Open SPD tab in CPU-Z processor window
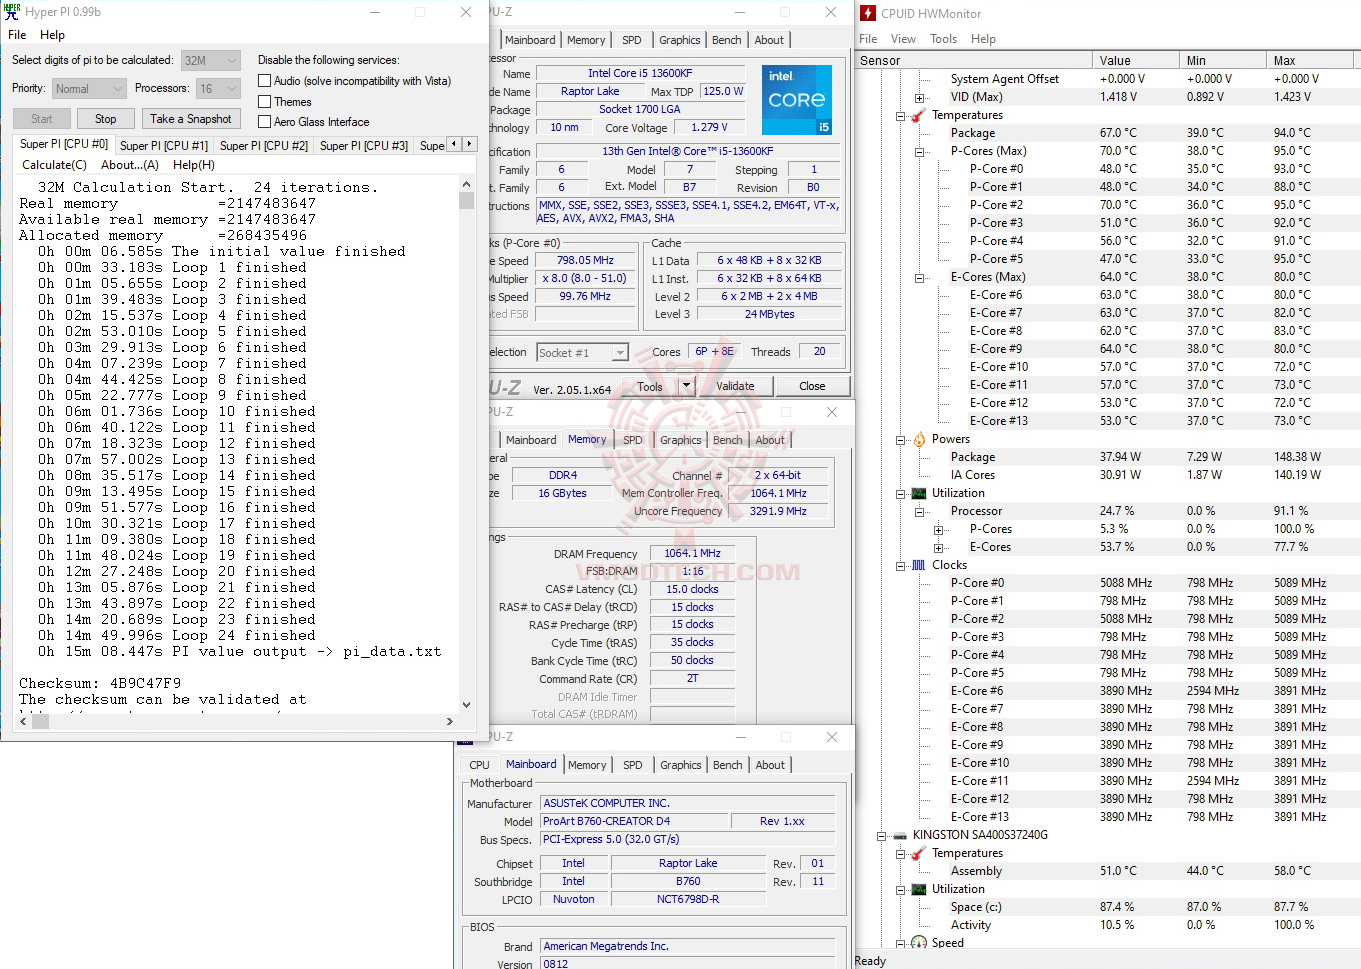This screenshot has width=1361, height=969. (x=632, y=40)
